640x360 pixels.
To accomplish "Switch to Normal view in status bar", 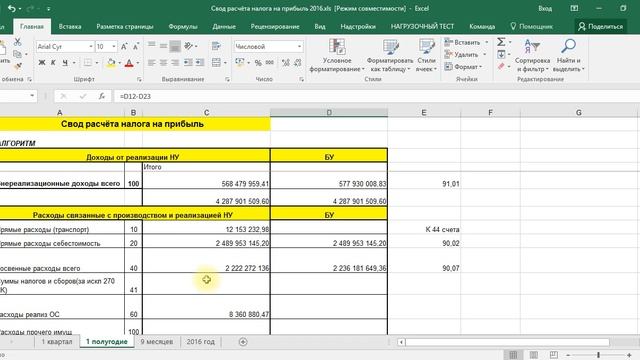I will click(x=513, y=355).
